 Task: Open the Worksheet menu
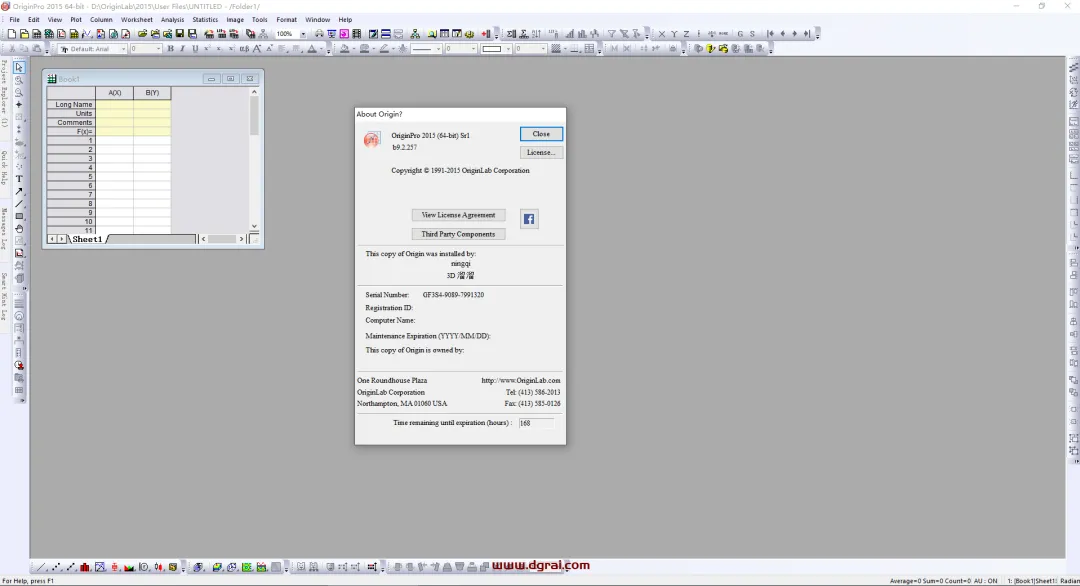[x=136, y=20]
